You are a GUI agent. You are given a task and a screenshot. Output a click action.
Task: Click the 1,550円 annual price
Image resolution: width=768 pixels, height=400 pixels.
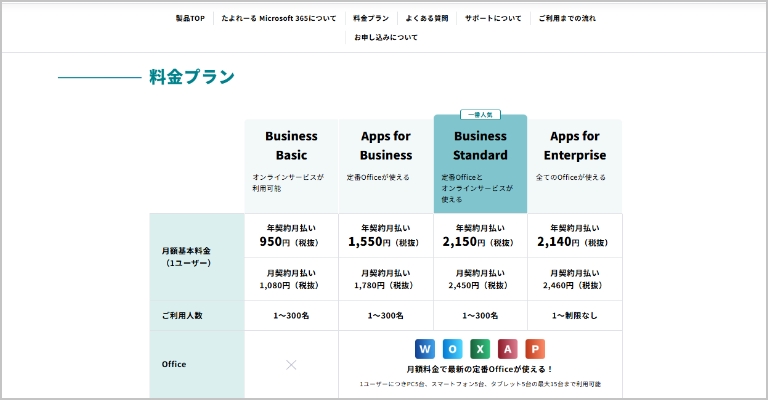(x=384, y=242)
